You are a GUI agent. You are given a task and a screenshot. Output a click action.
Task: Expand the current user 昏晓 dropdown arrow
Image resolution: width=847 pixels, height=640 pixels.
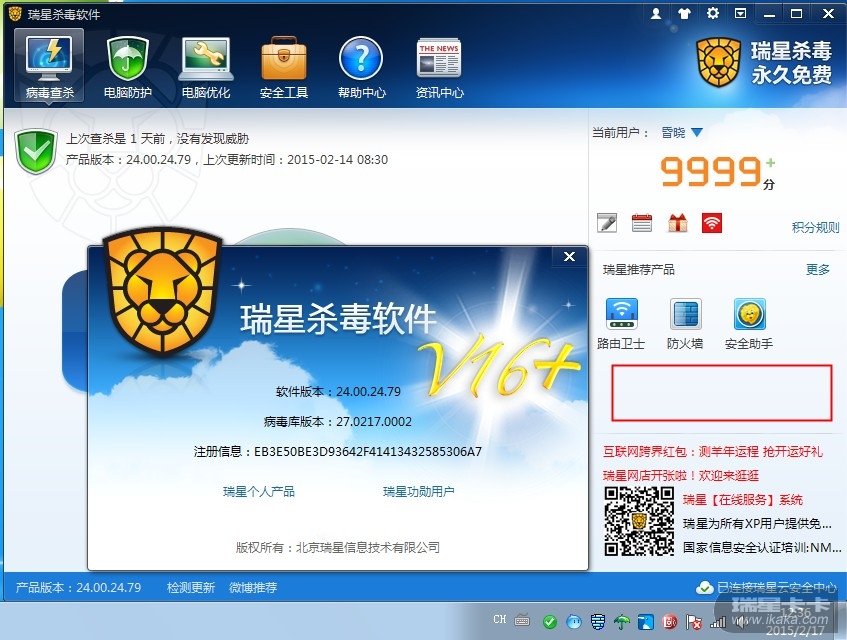tap(697, 132)
